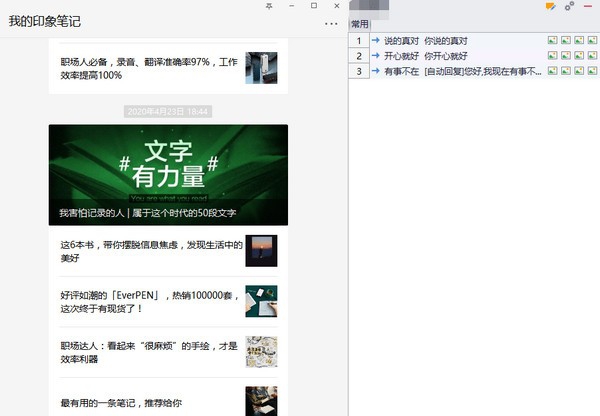This screenshot has height=416, width=600.
Task: Click leftmost image icon in 有事不在 row
Action: tap(553, 71)
